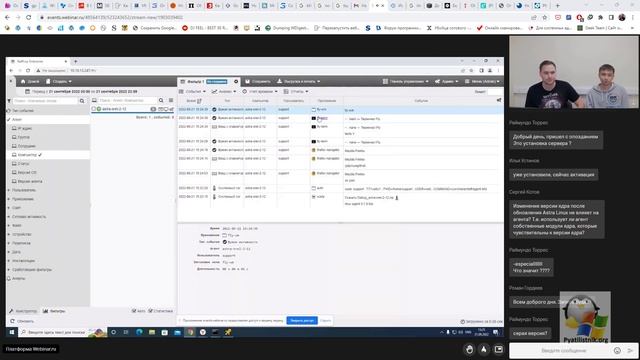The width and height of the screenshot is (640, 360).
Task: Click the share icon at event table corner
Action: pyautogui.click(x=499, y=100)
